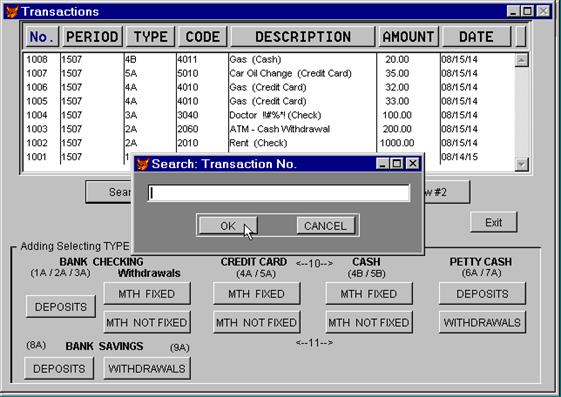Click 'Rent (Check)' description

(x=258, y=143)
